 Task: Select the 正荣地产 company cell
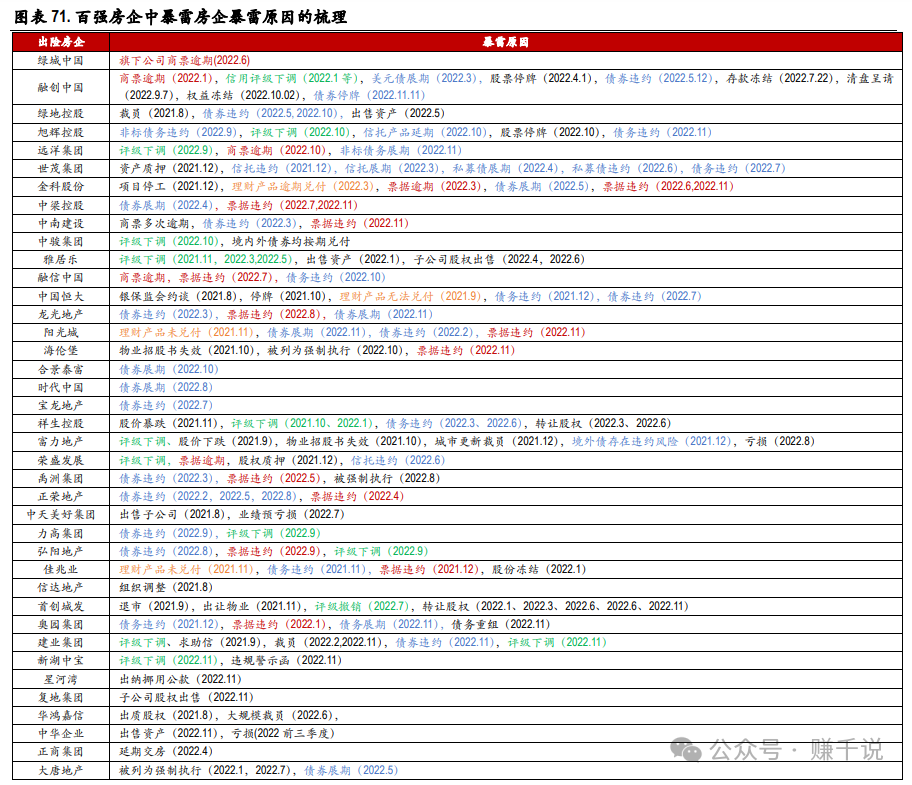point(61,496)
